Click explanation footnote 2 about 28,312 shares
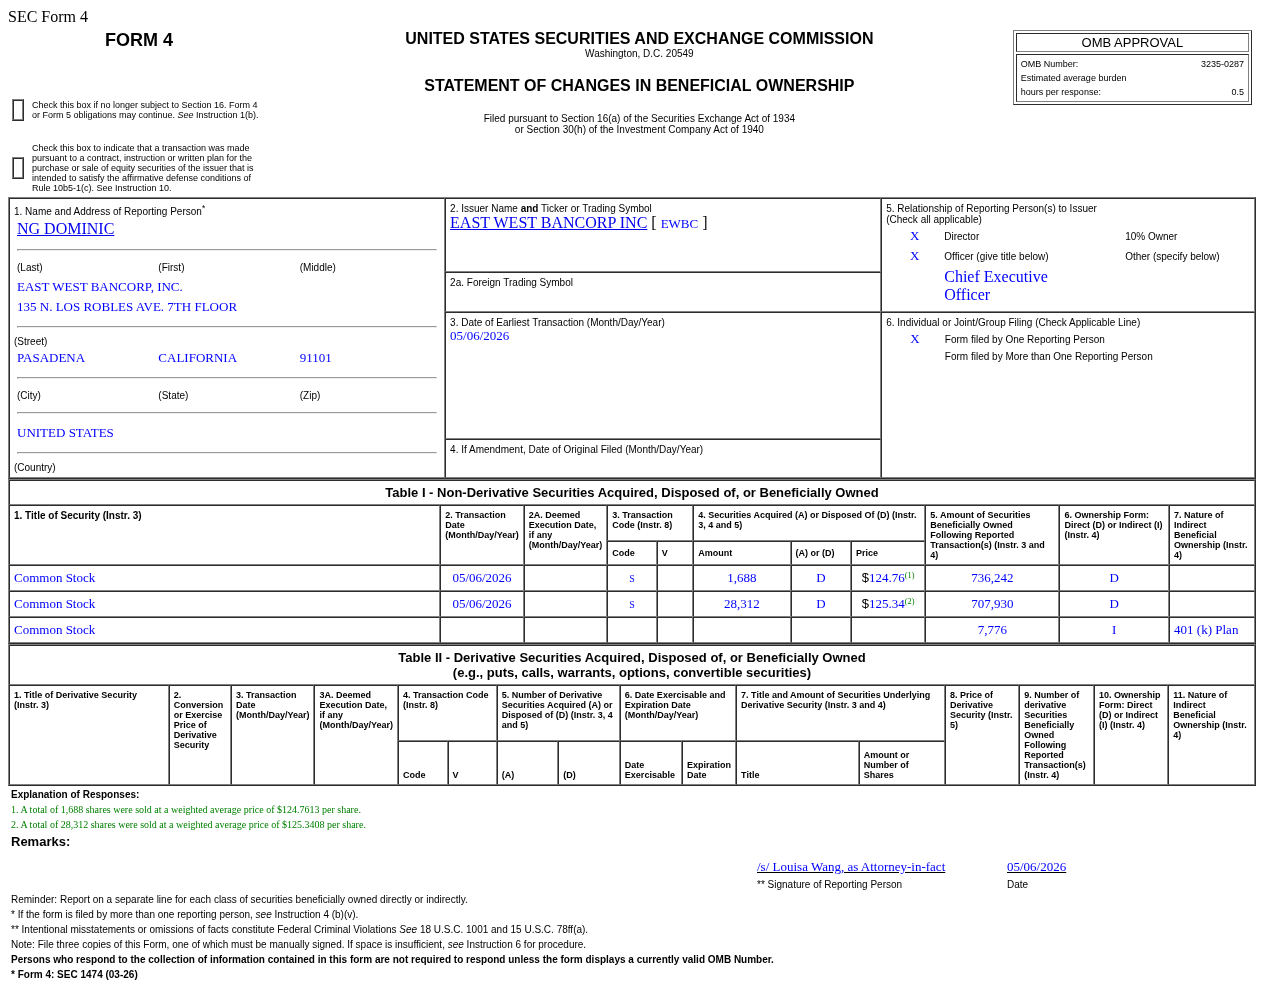Viewport: 1264px width, 1005px height. pyautogui.click(x=188, y=825)
